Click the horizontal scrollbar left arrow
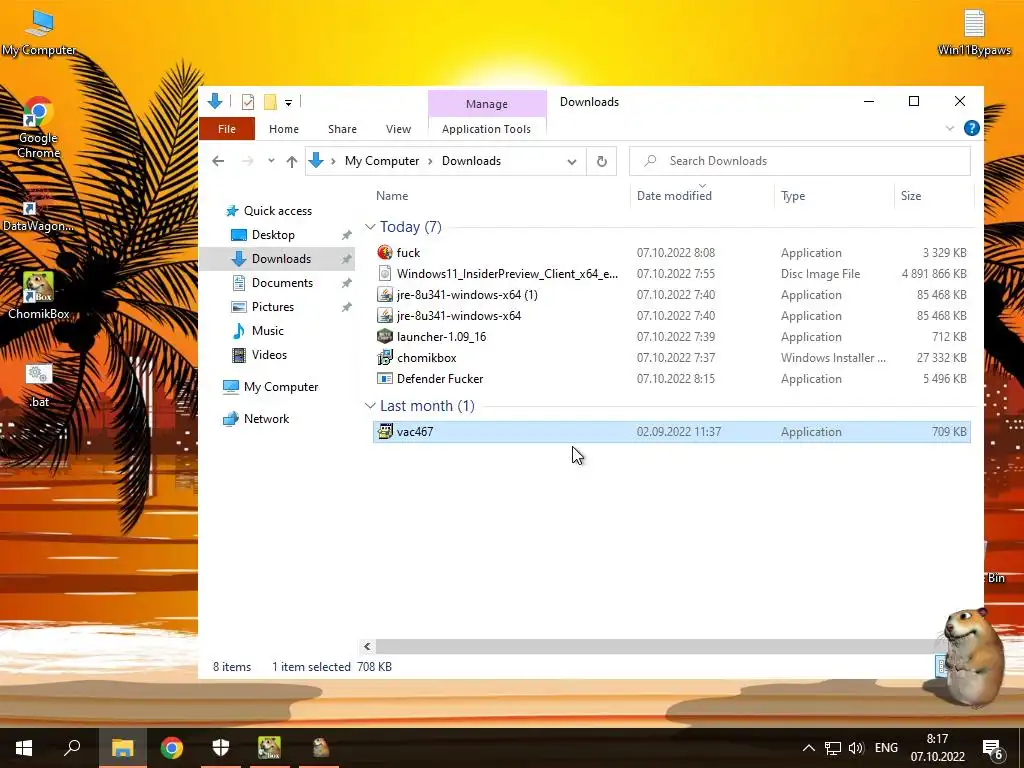Viewport: 1024px width, 768px height. tap(367, 647)
